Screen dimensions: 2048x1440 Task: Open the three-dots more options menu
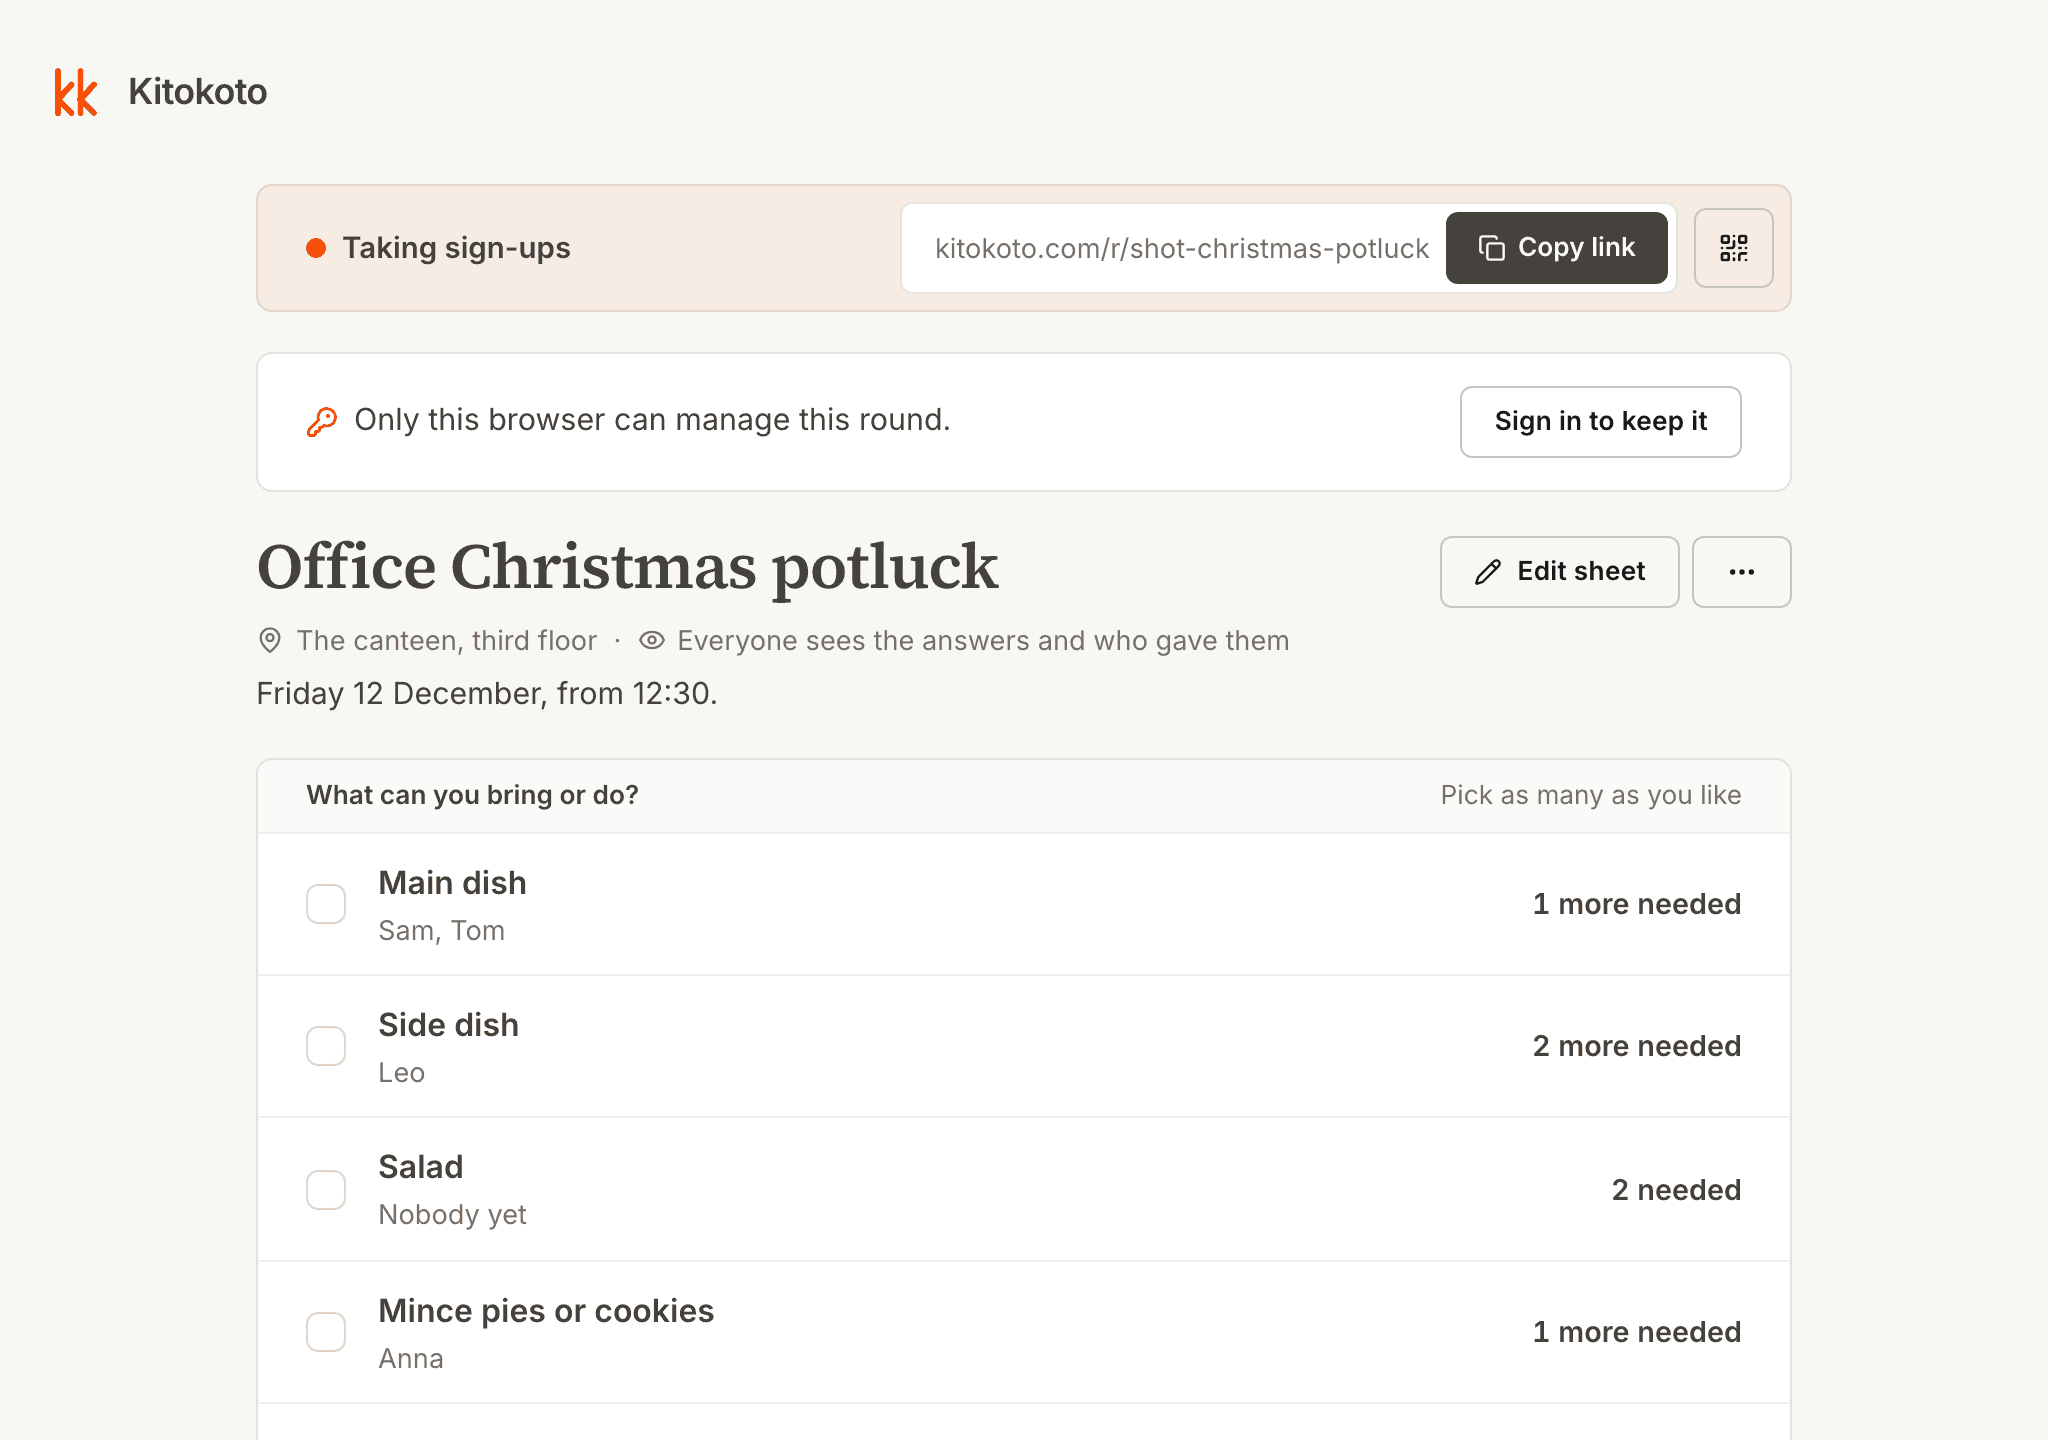point(1741,572)
